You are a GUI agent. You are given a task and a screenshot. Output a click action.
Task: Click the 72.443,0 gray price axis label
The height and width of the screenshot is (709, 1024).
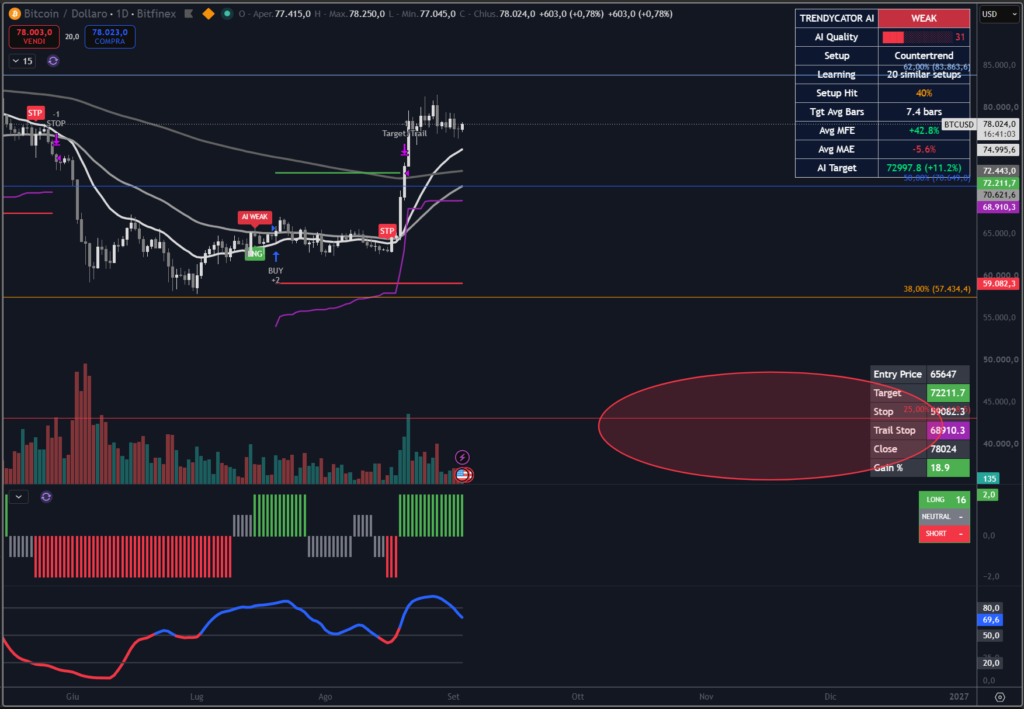999,171
